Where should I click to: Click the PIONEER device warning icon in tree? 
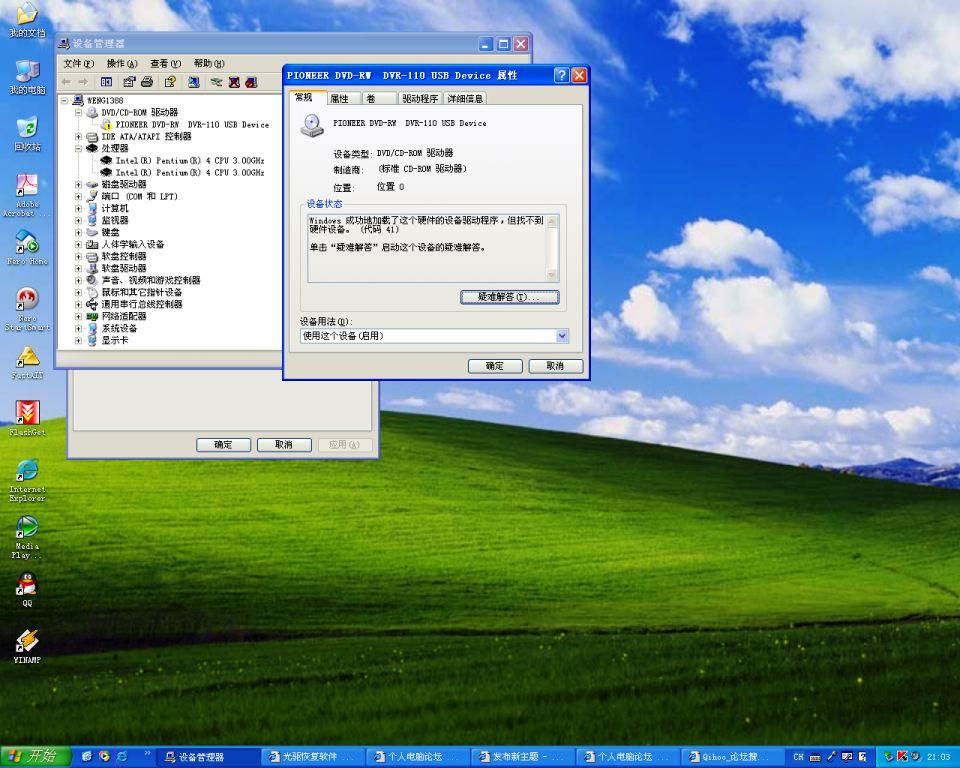point(107,124)
